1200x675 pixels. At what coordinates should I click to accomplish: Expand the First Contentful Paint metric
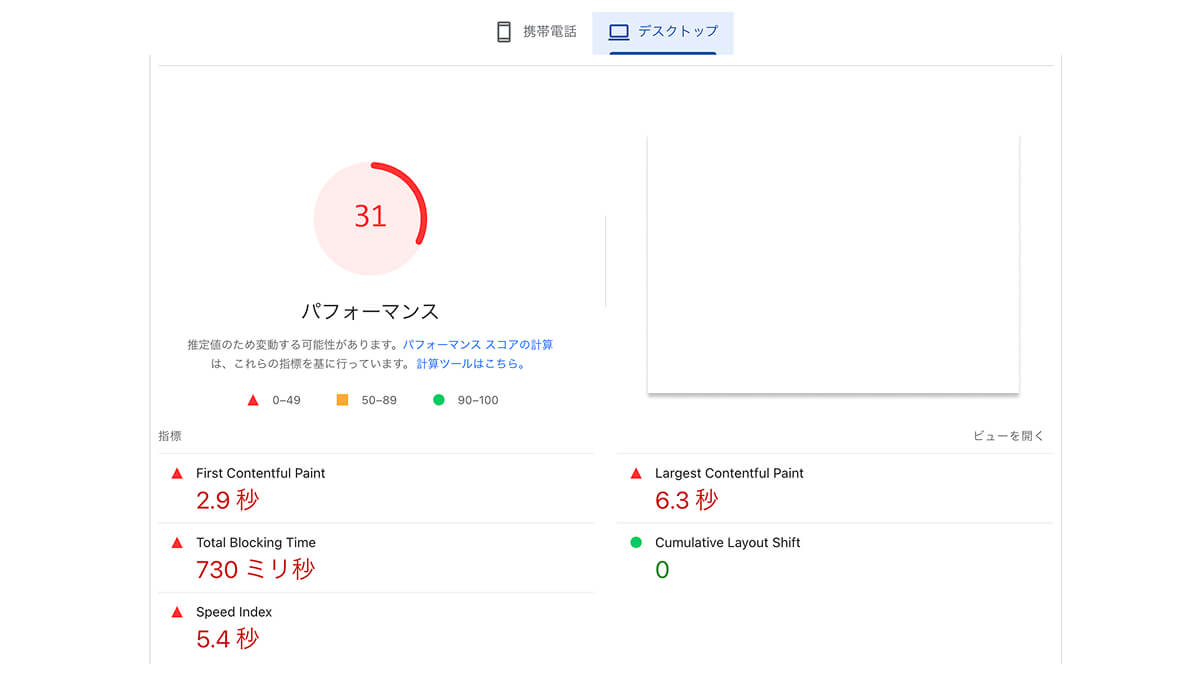(260, 473)
